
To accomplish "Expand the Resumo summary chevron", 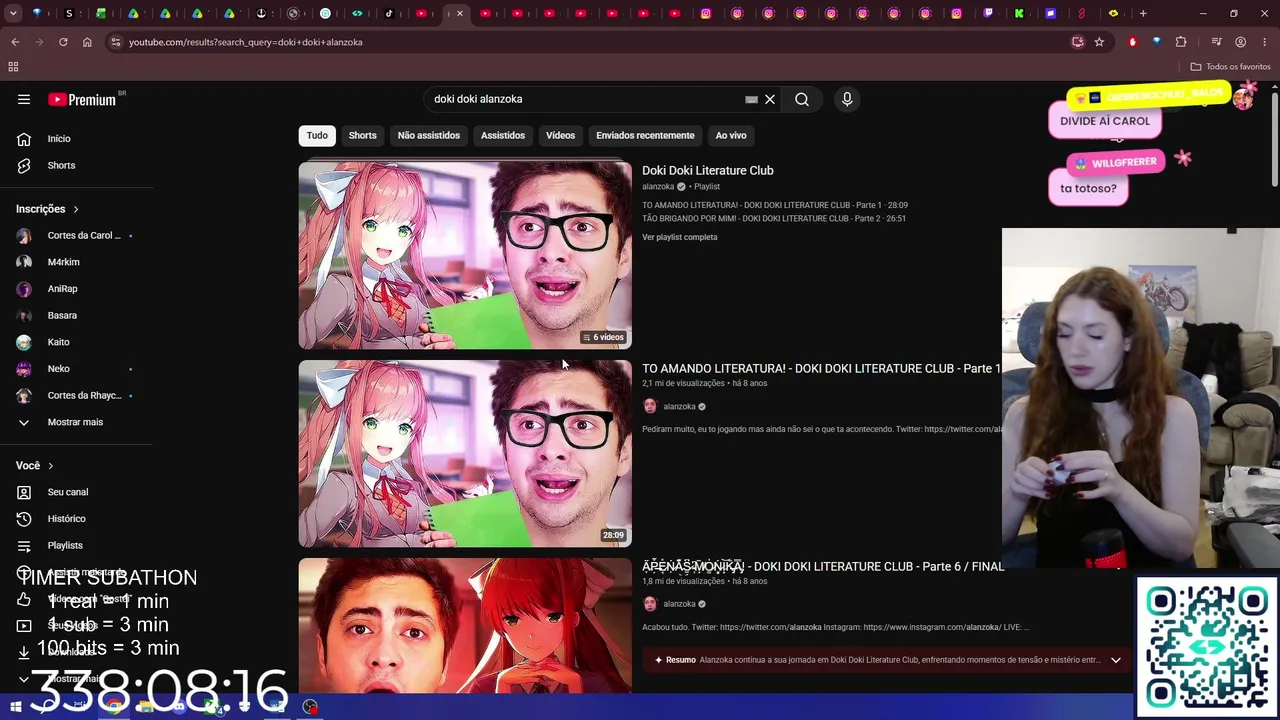I will (x=1116, y=660).
